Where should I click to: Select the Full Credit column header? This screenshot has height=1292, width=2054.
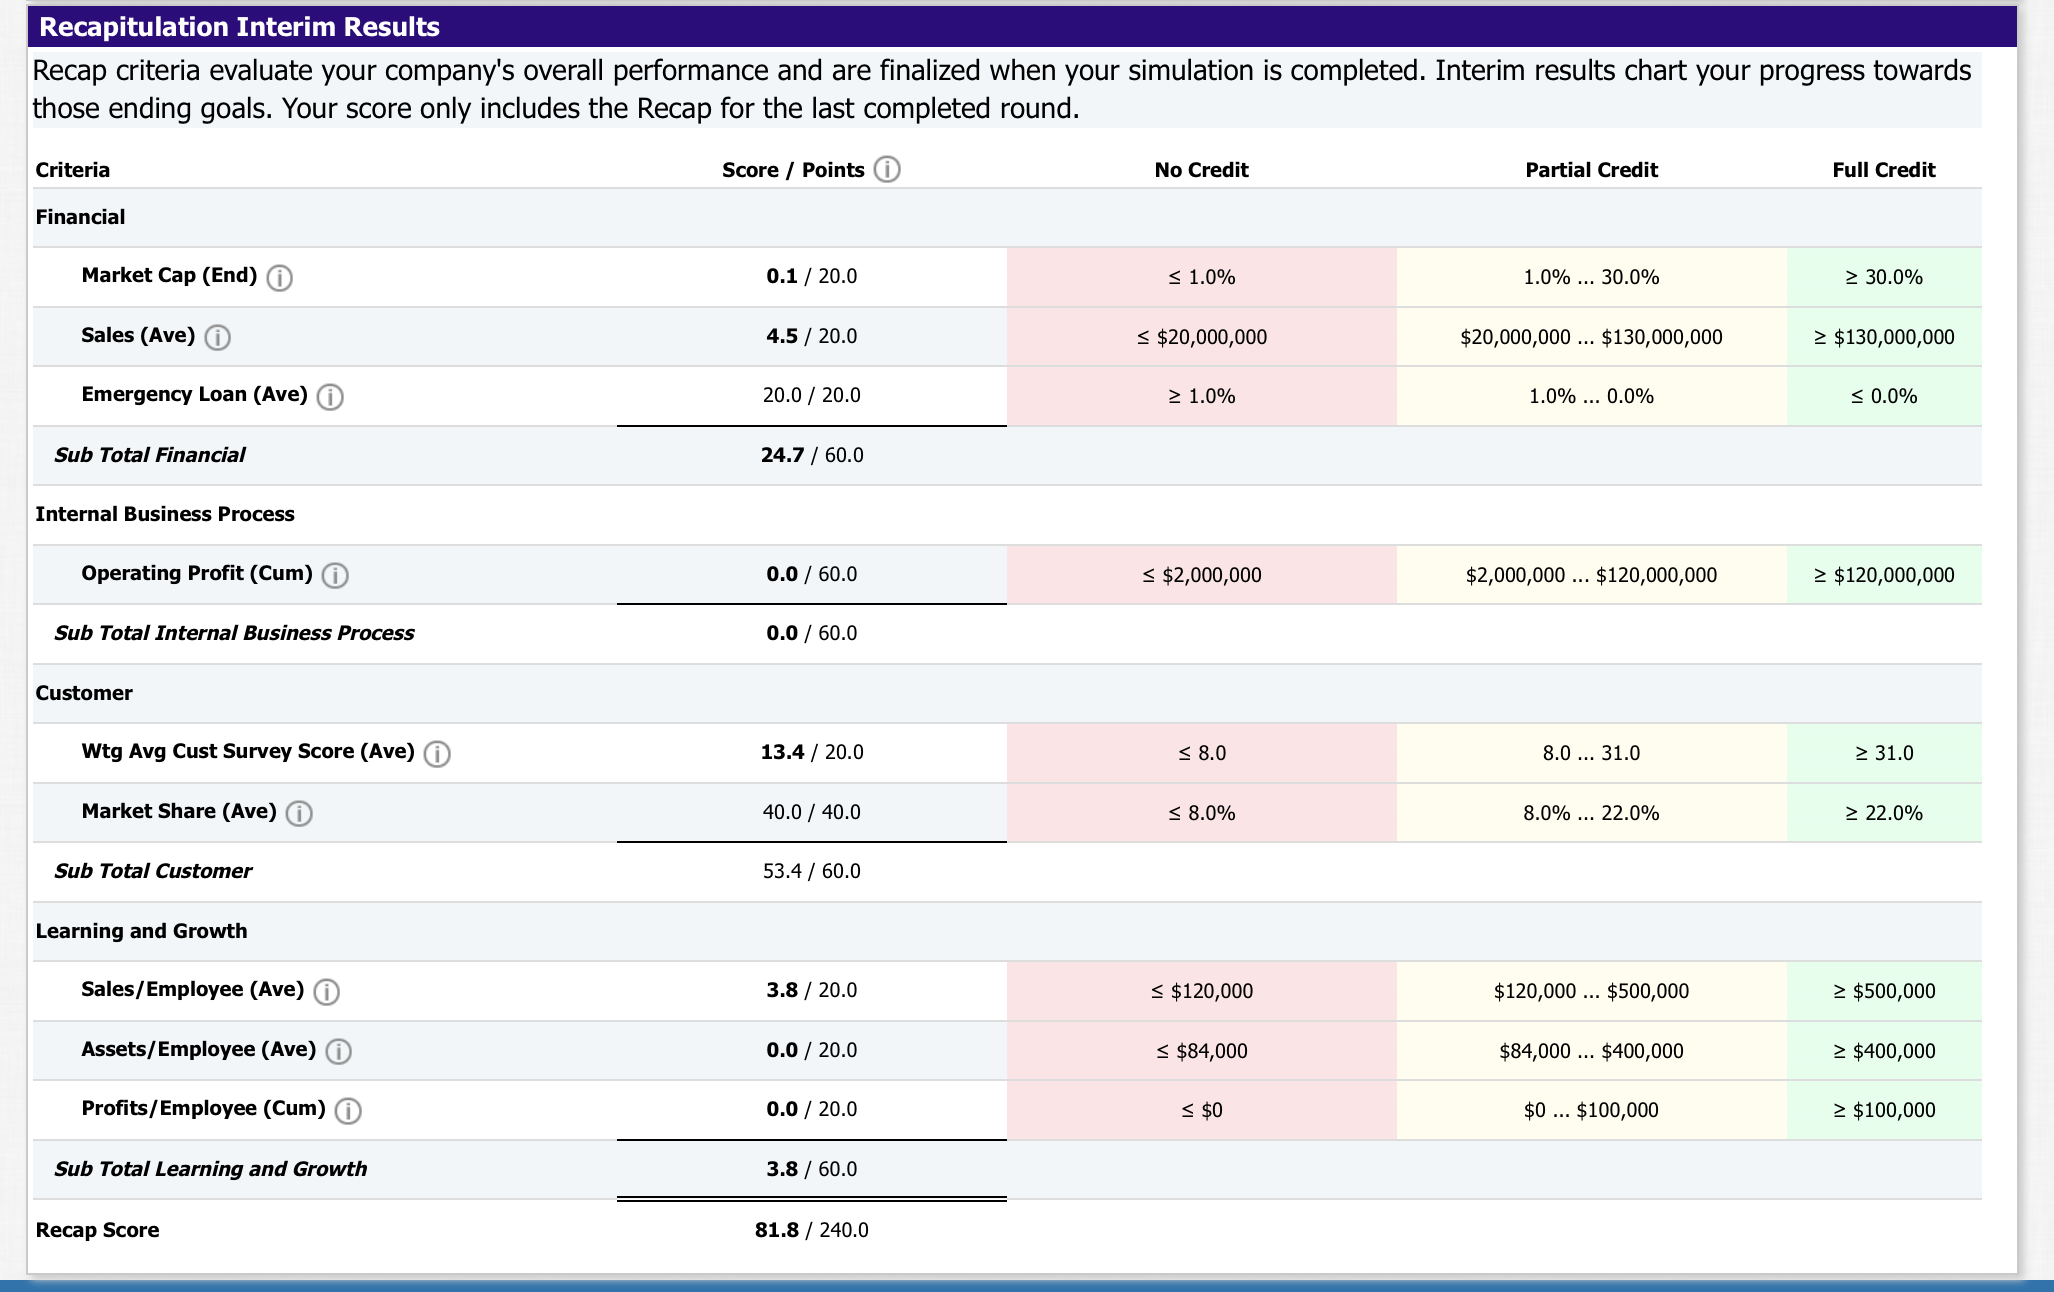click(1884, 170)
